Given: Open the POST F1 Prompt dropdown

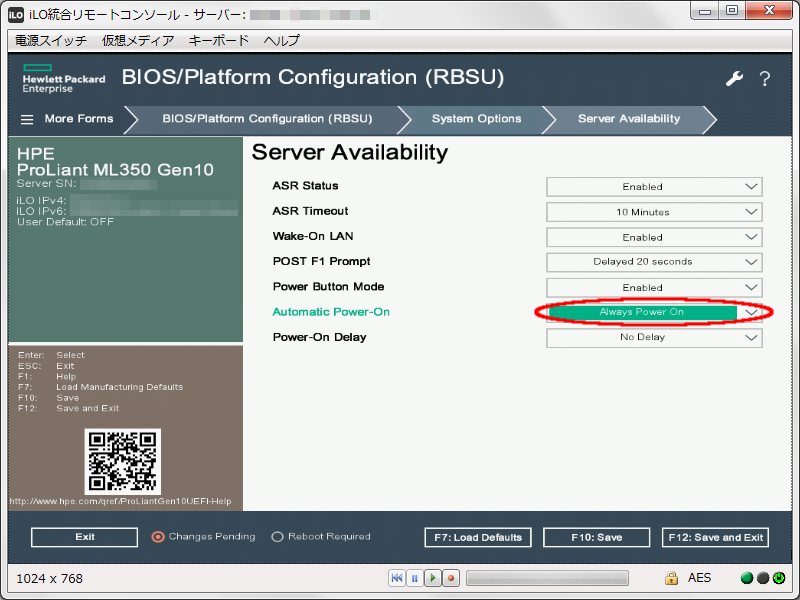Looking at the screenshot, I should (654, 262).
